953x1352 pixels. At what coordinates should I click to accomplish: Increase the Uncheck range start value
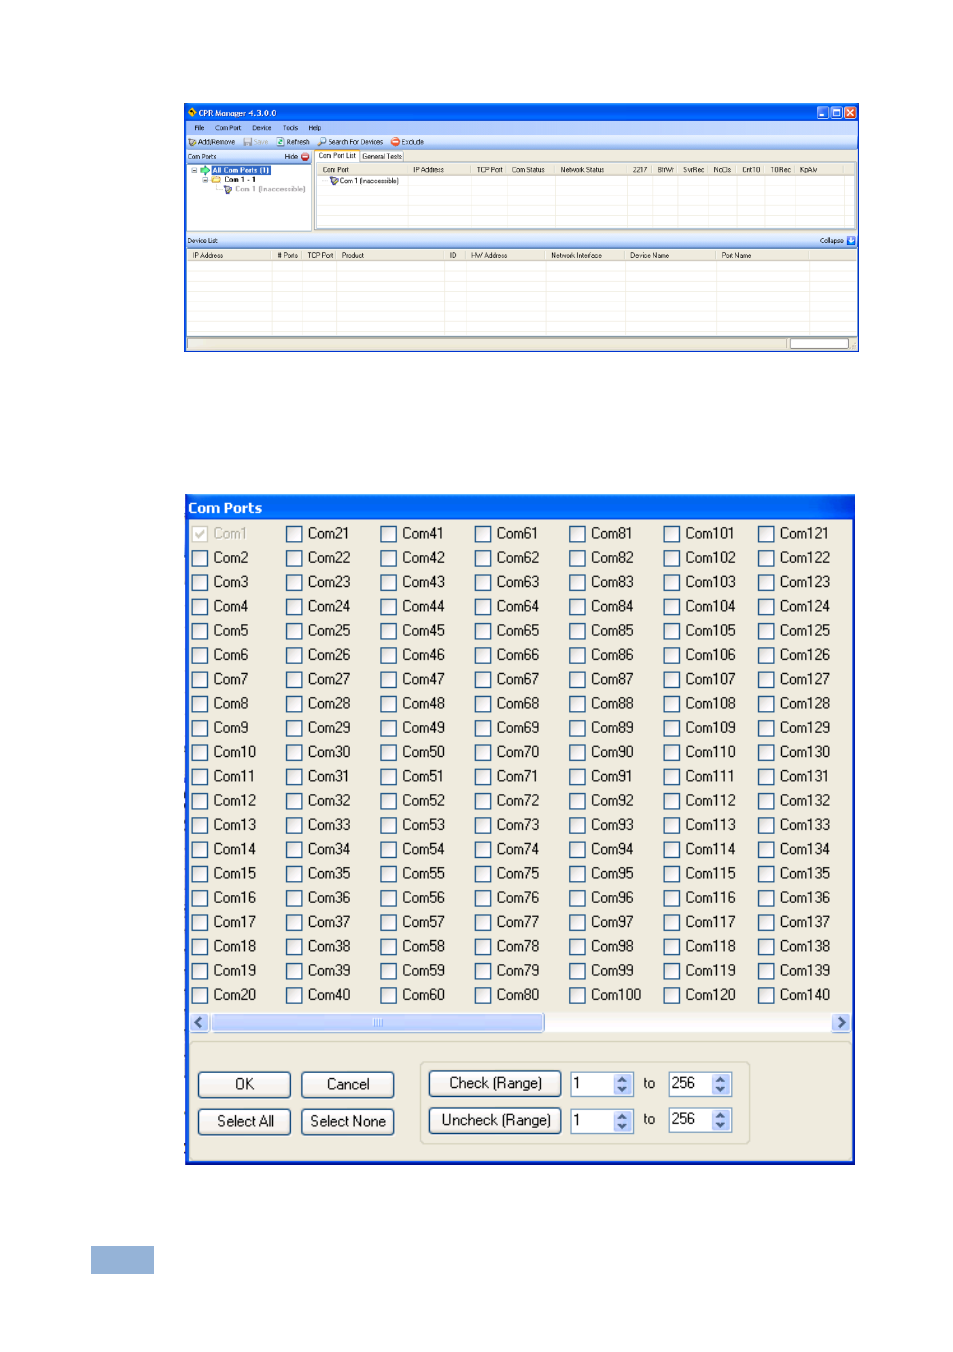623,1116
